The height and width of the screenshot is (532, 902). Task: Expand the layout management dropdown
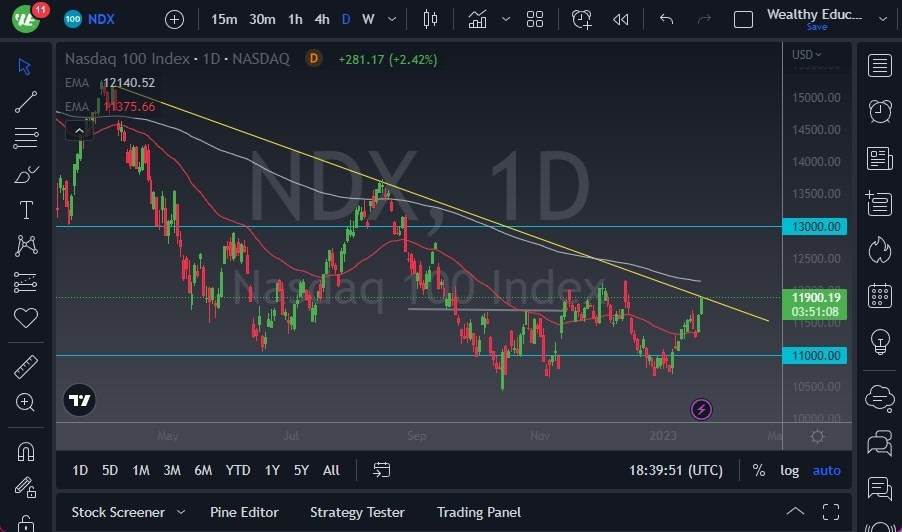(883, 19)
